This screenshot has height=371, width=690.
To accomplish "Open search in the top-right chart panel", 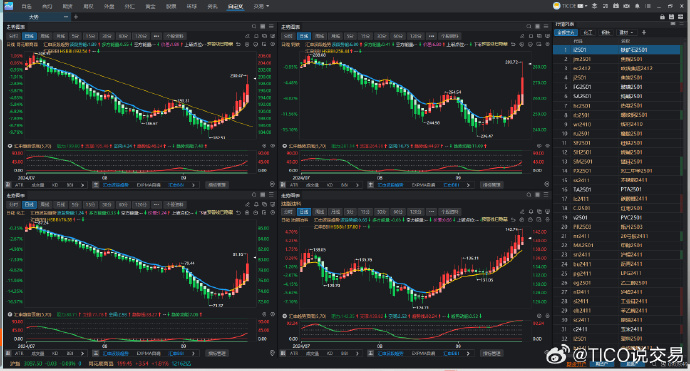I will [x=529, y=27].
